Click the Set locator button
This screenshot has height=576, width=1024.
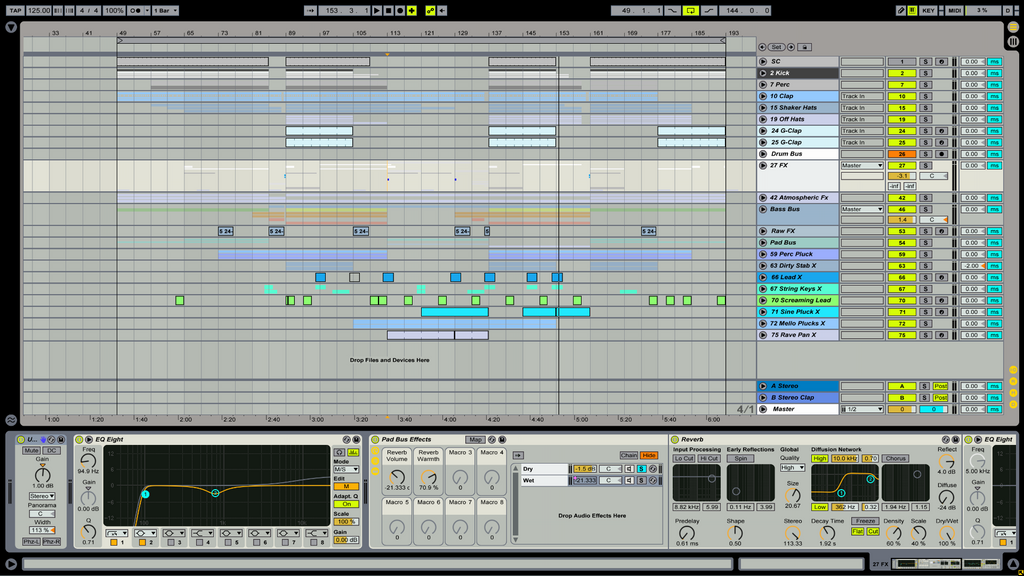[776, 47]
